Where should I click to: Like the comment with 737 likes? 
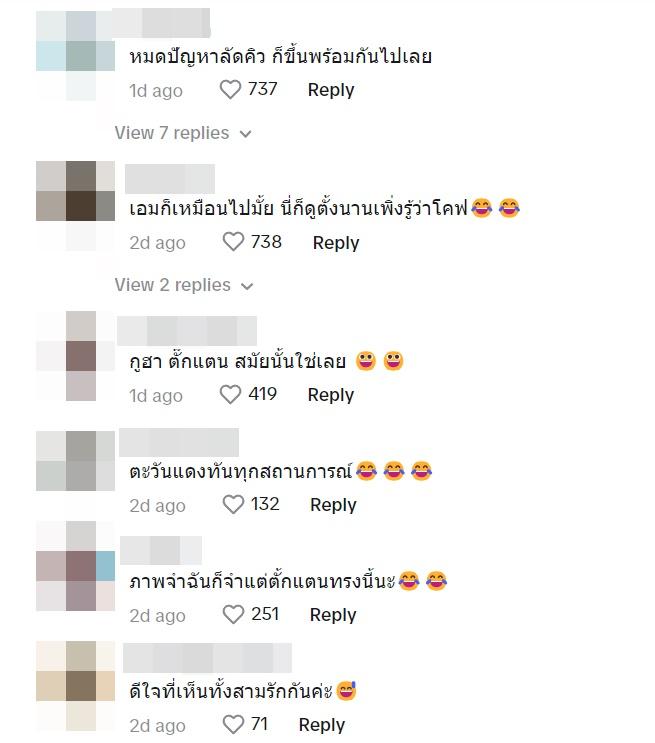(x=230, y=90)
